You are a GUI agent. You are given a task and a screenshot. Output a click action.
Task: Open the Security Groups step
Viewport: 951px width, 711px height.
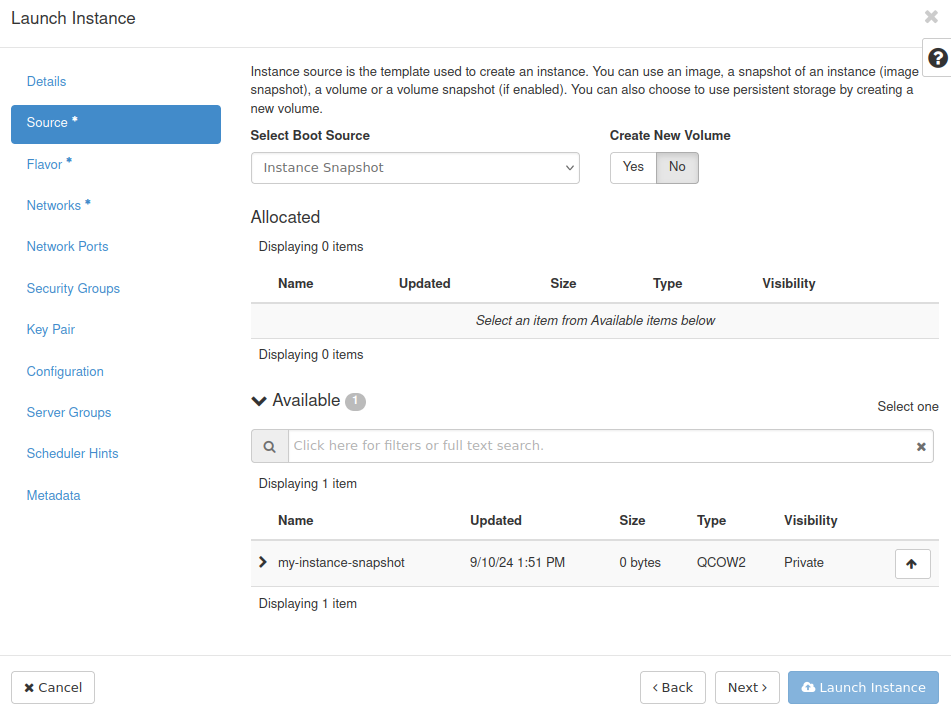[73, 288]
